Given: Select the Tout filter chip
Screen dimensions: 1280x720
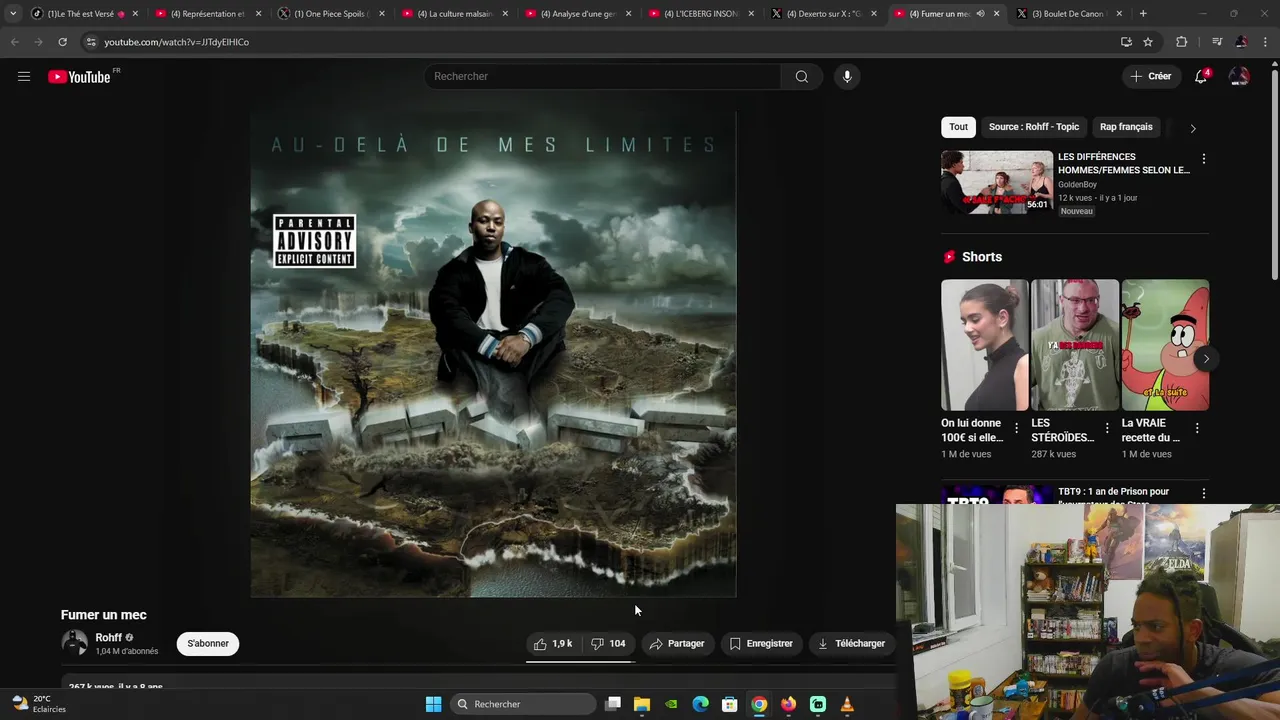Looking at the screenshot, I should (x=958, y=127).
